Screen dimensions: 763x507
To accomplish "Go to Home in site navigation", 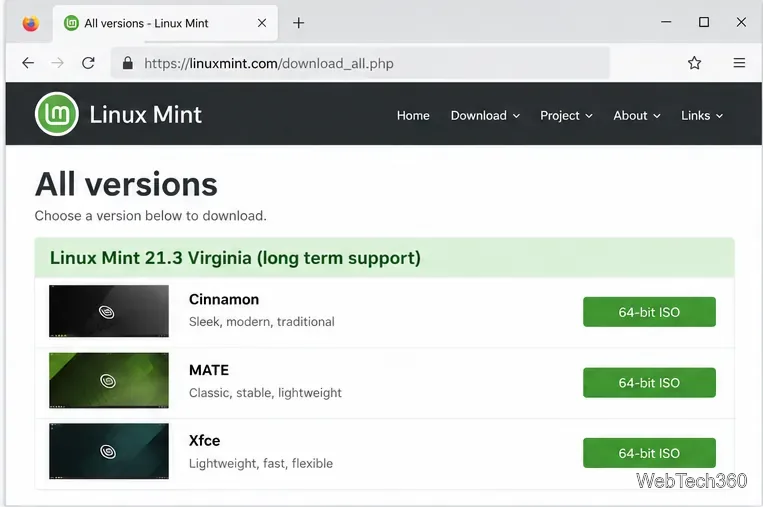I will [413, 115].
